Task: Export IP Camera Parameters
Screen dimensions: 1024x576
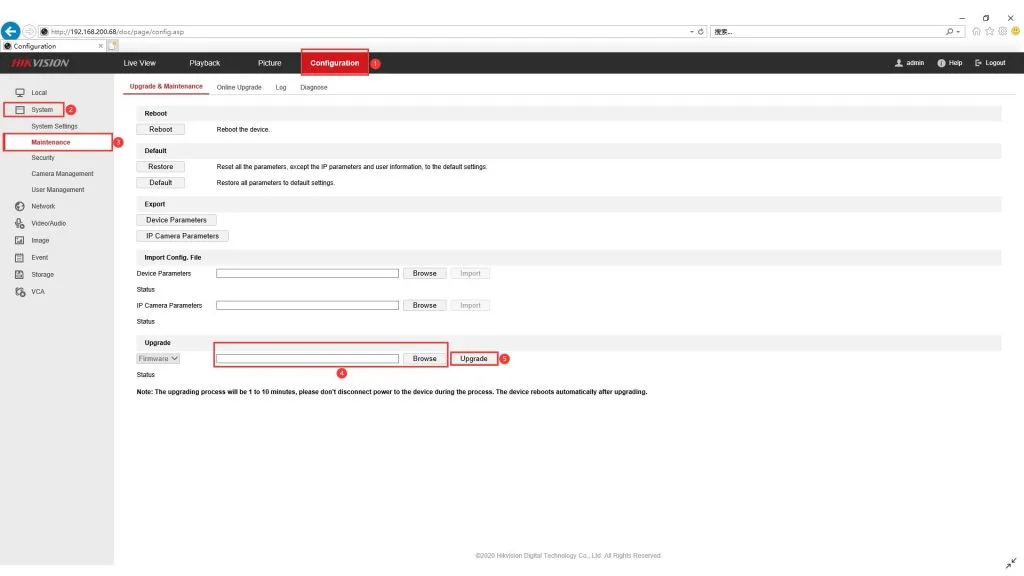Action: coord(182,236)
